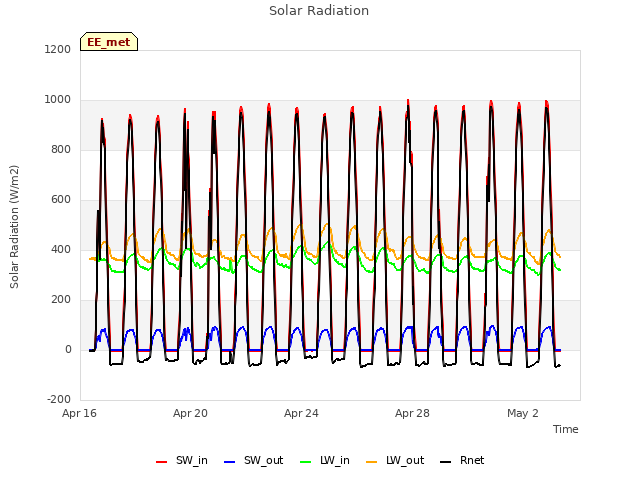Click the Apr 16 x-axis tick label

pyautogui.click(x=79, y=413)
